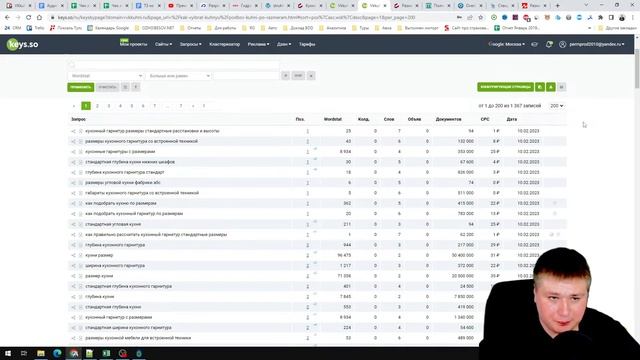Open the Google Москва region selector
Image resolution: width=640 pixels, height=360 pixels.
[x=507, y=44]
